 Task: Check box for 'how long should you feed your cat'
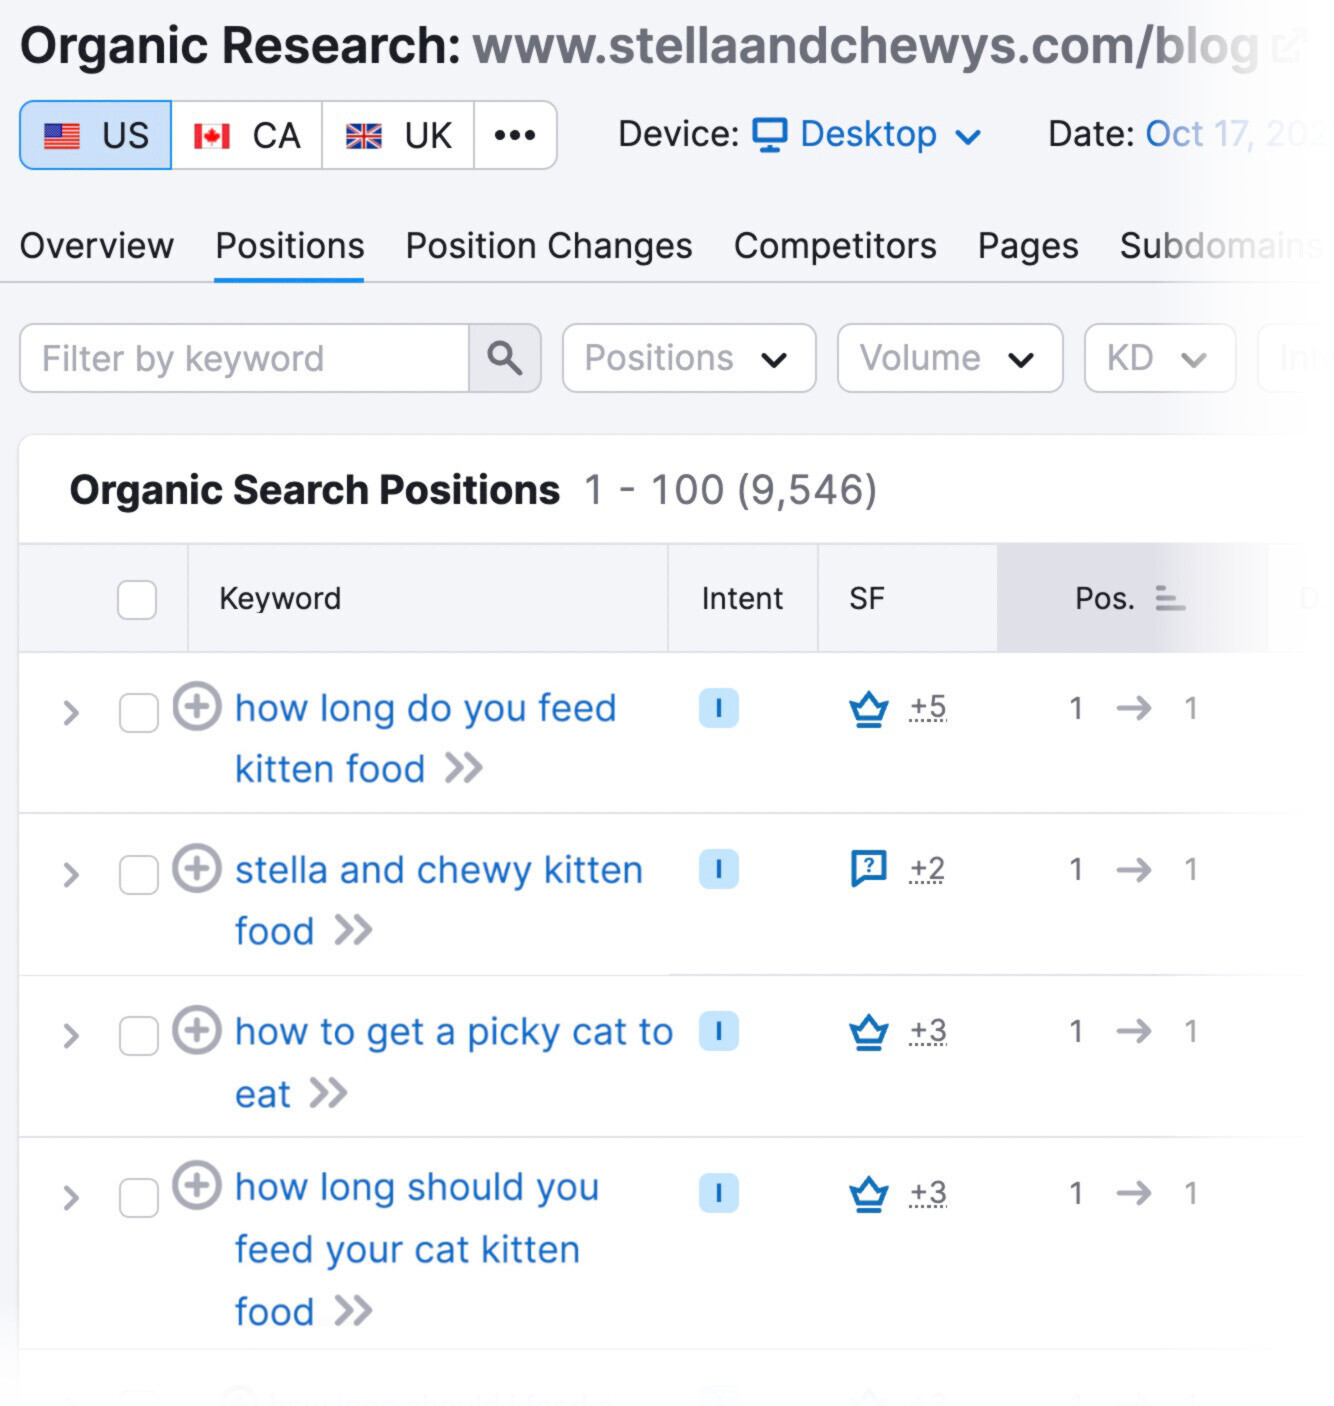click(139, 1198)
